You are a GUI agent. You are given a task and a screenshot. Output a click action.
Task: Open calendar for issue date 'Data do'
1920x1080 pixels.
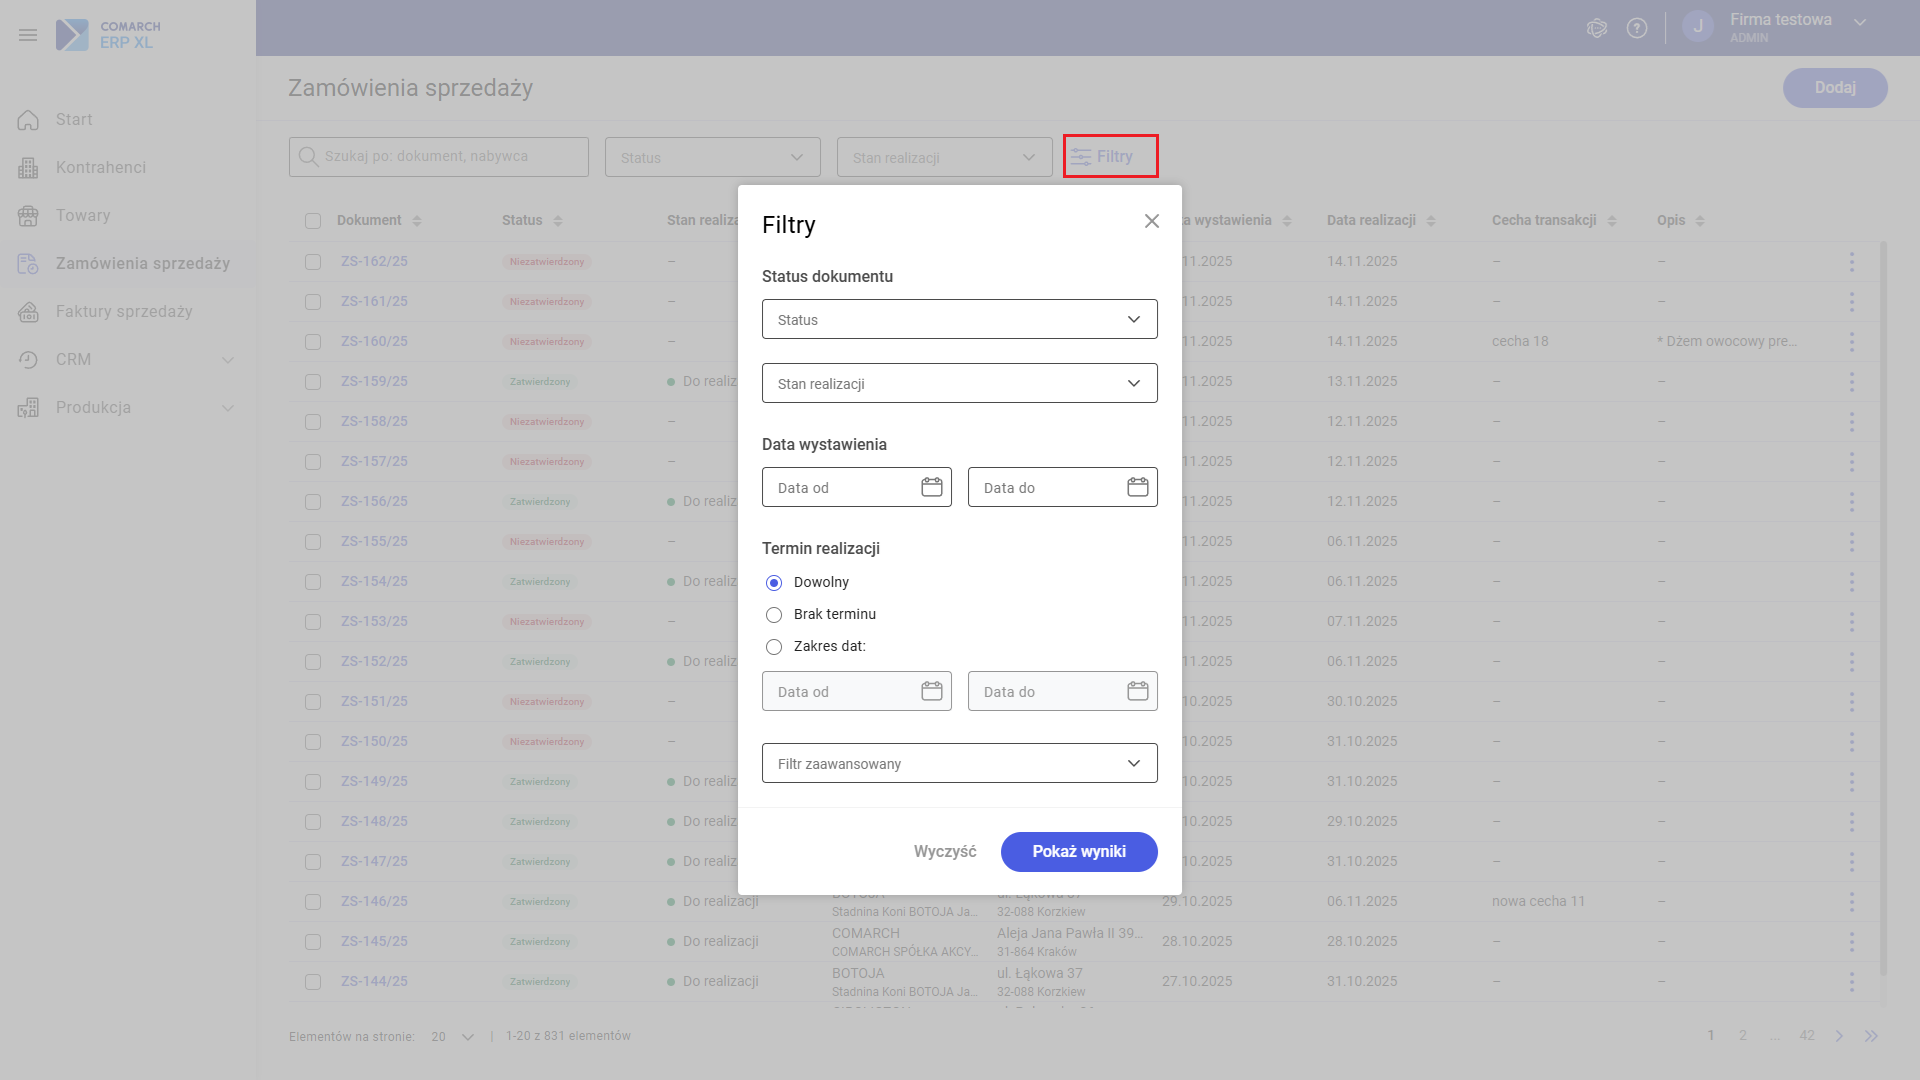1137,487
